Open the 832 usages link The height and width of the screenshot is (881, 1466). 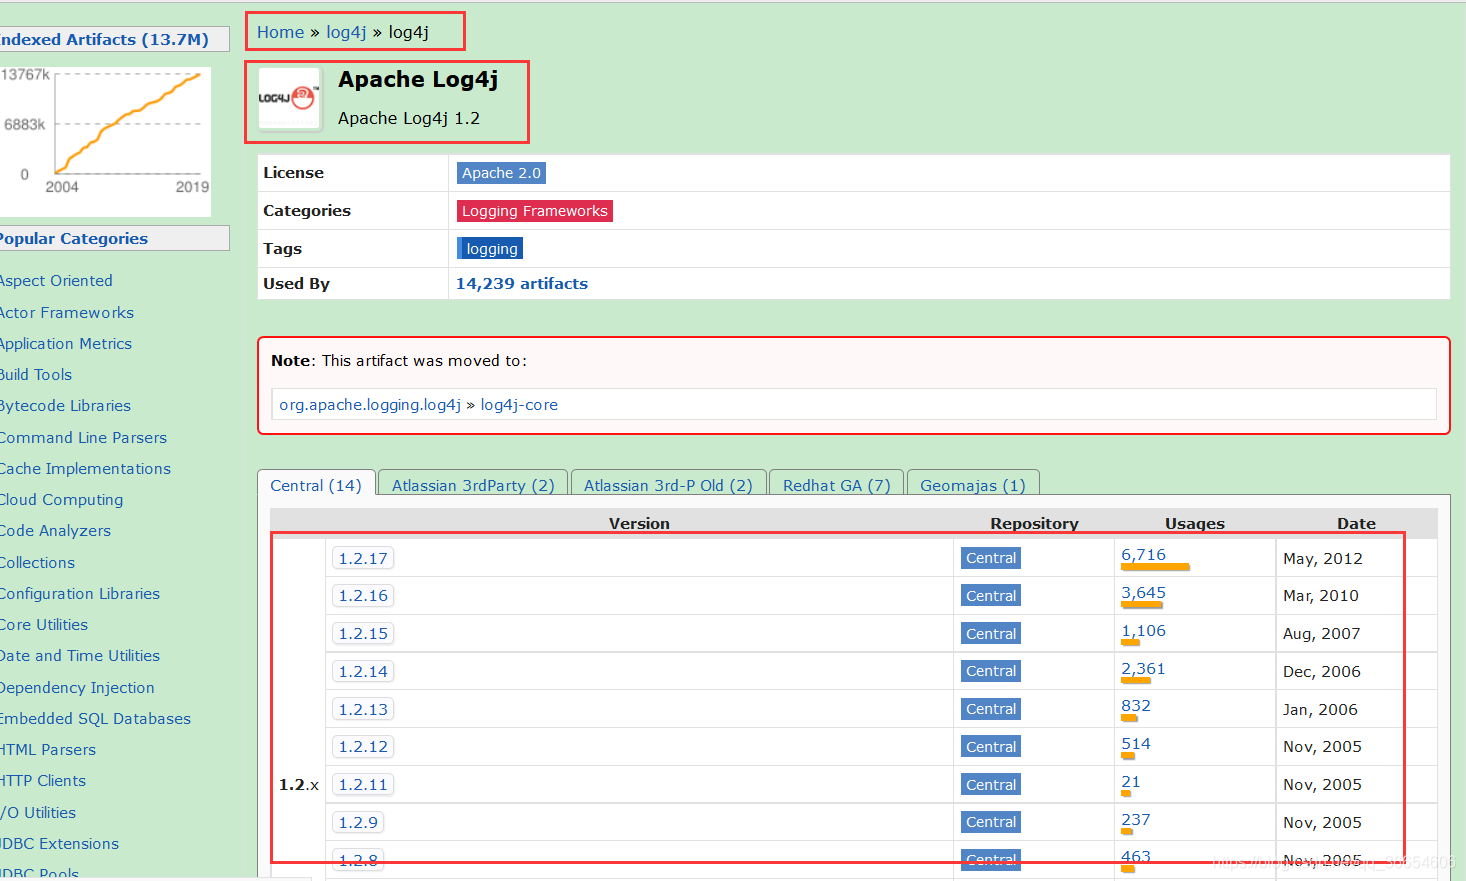[1136, 706]
